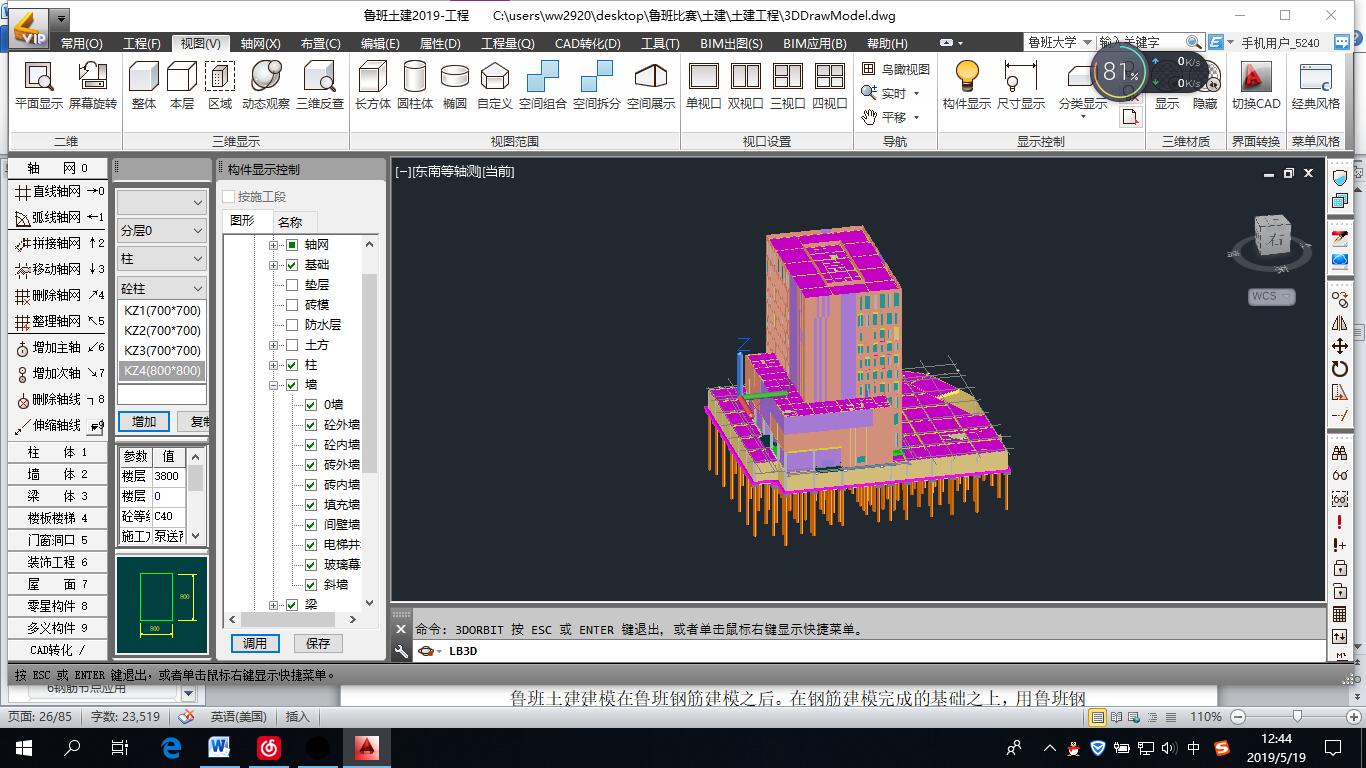Open the 分层0 layer dropdown
This screenshot has width=1366, height=768.
pyautogui.click(x=161, y=231)
